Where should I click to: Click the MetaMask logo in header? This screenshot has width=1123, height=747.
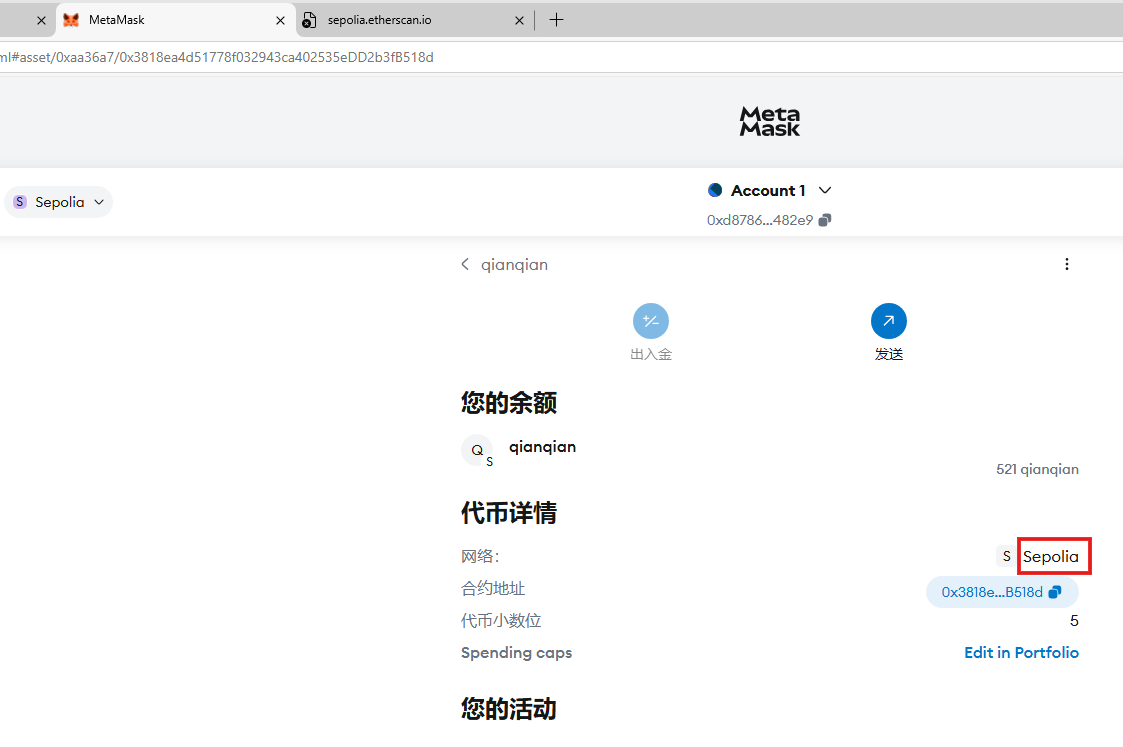(x=769, y=121)
